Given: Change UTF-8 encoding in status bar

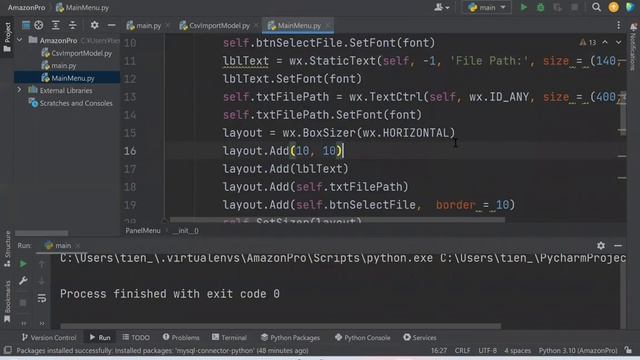Looking at the screenshot, I should [487, 351].
